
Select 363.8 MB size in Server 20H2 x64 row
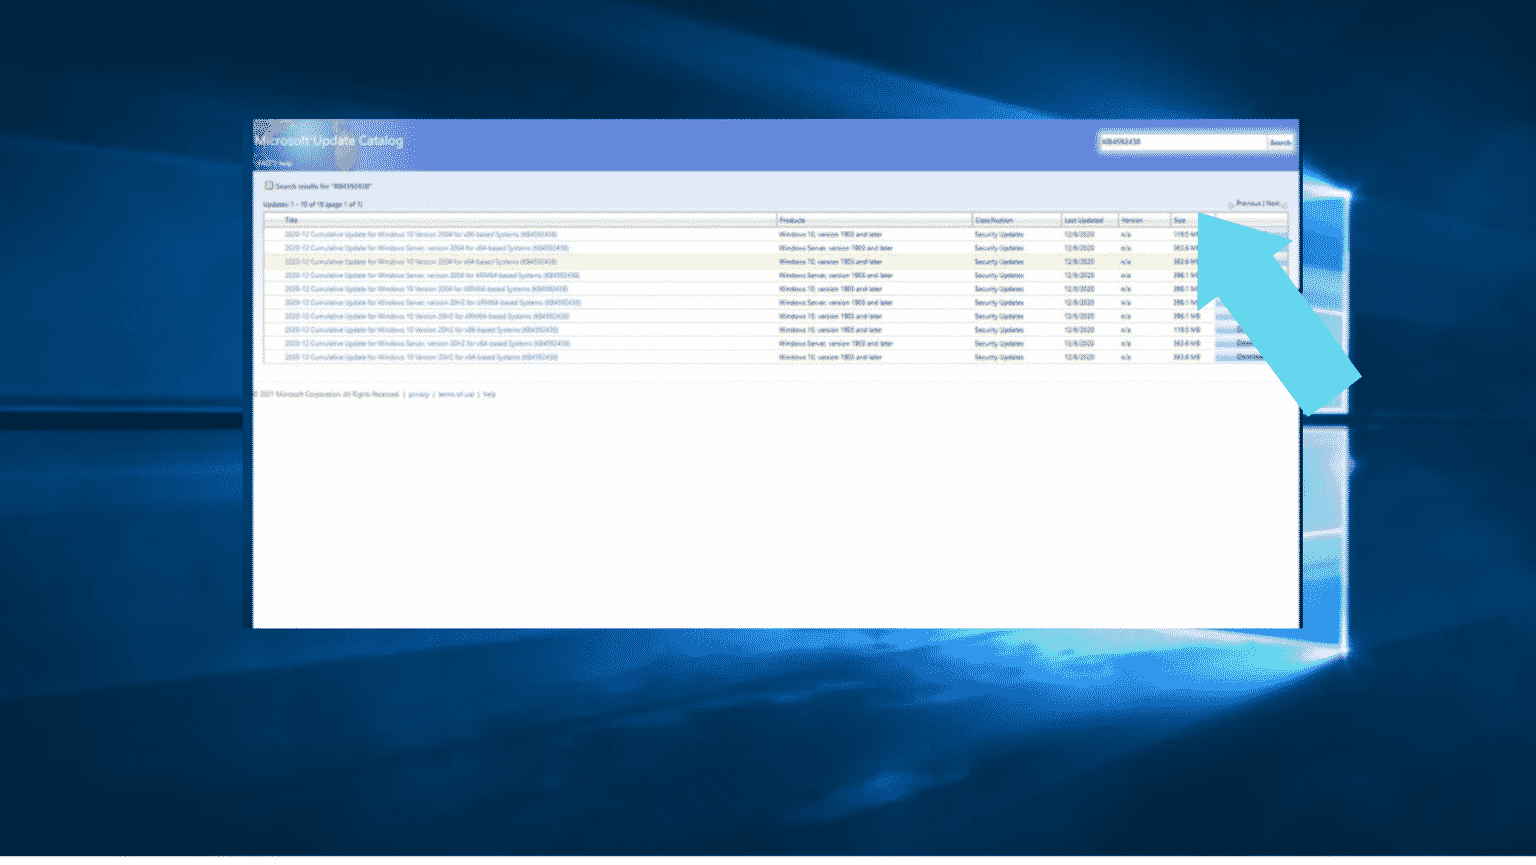coord(1187,343)
